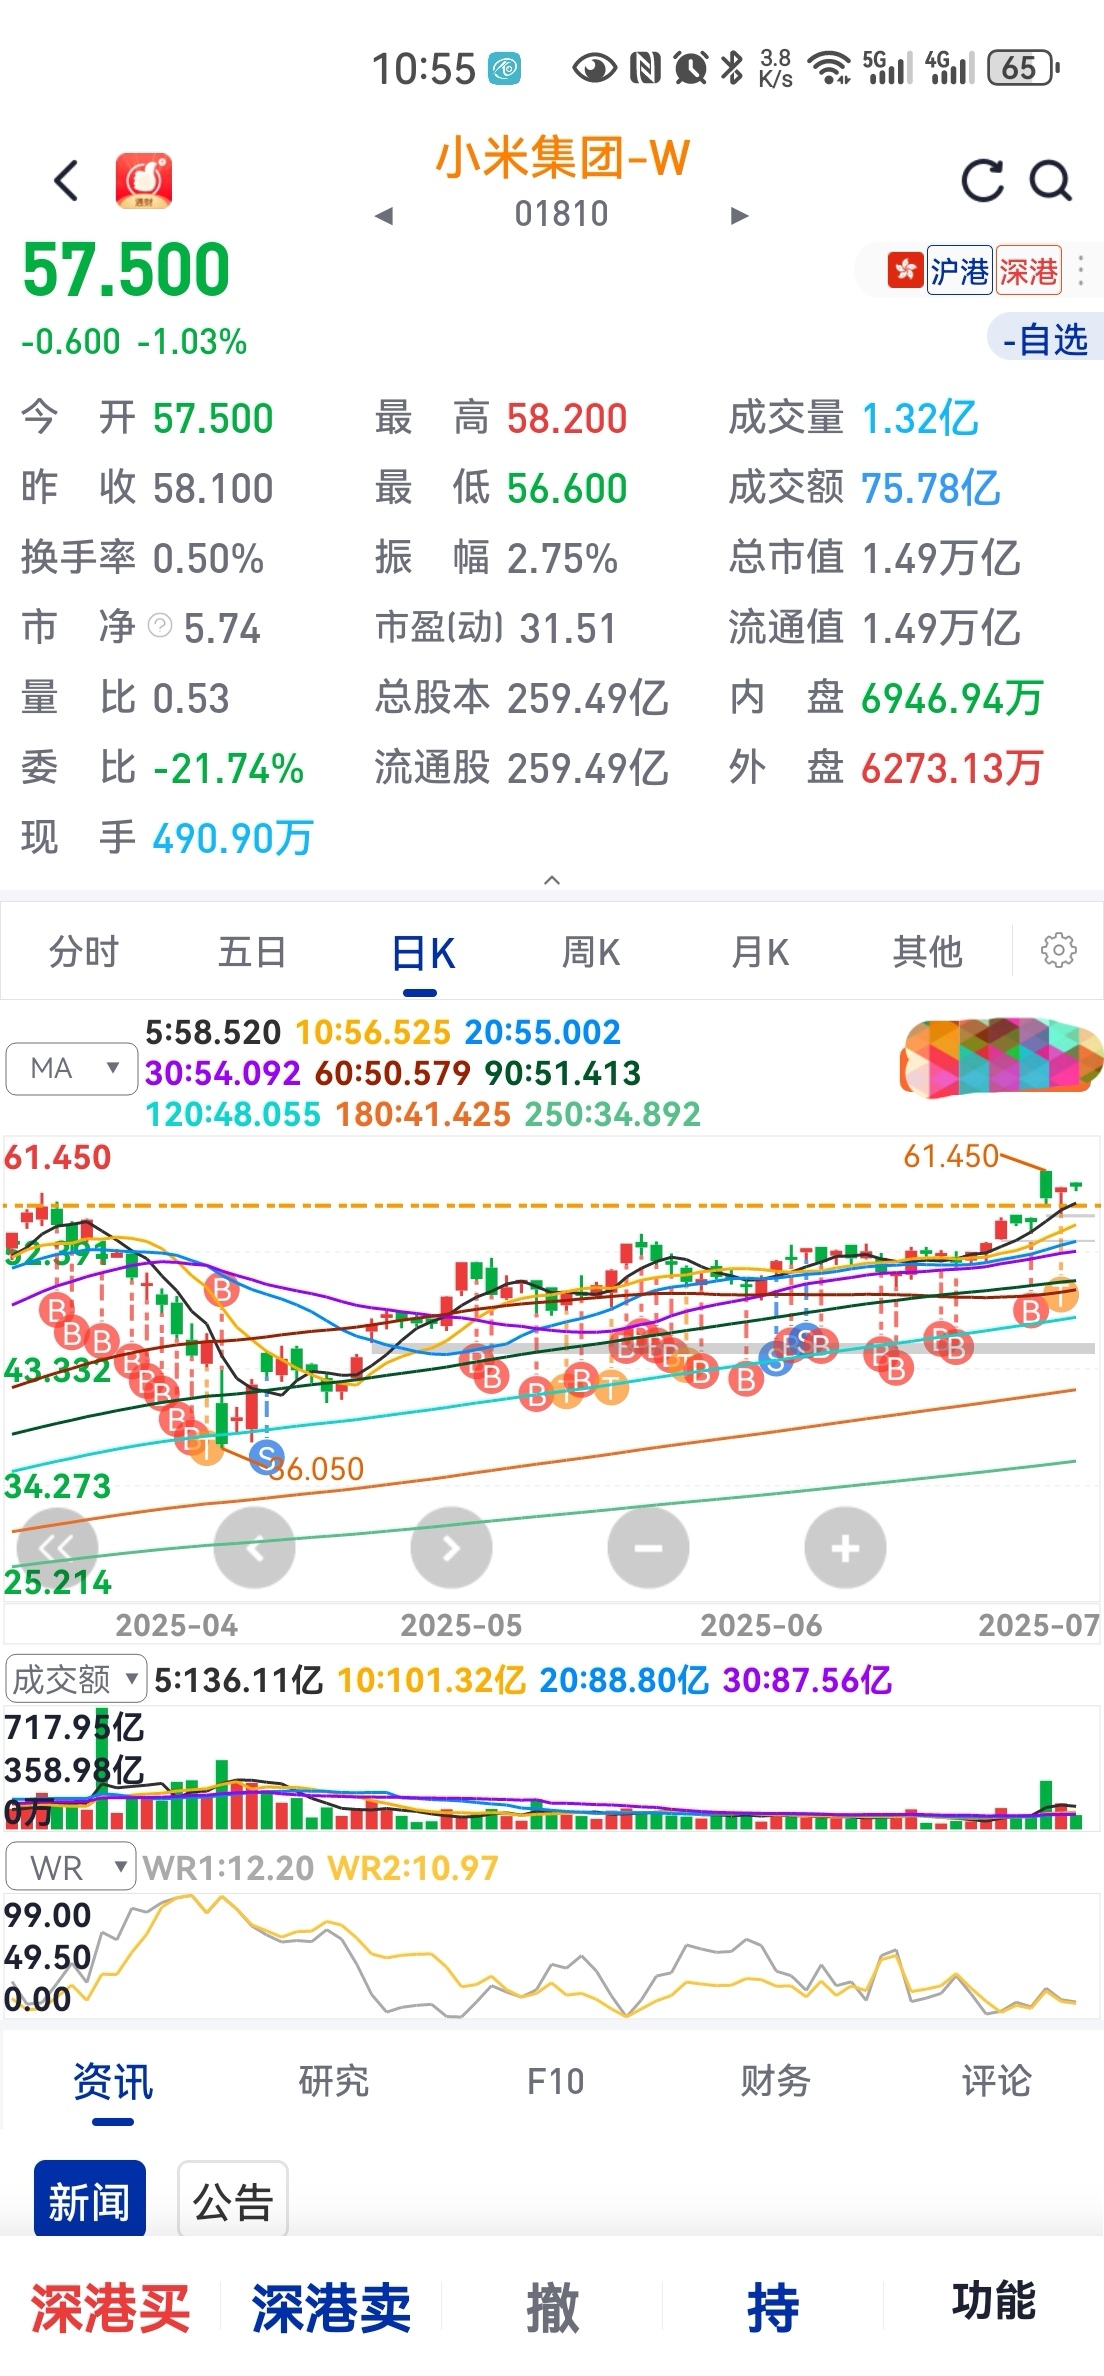Viewport: 1104px width, 2376px height.
Task: Tap the stock title 小米集团-W
Action: coord(562,158)
